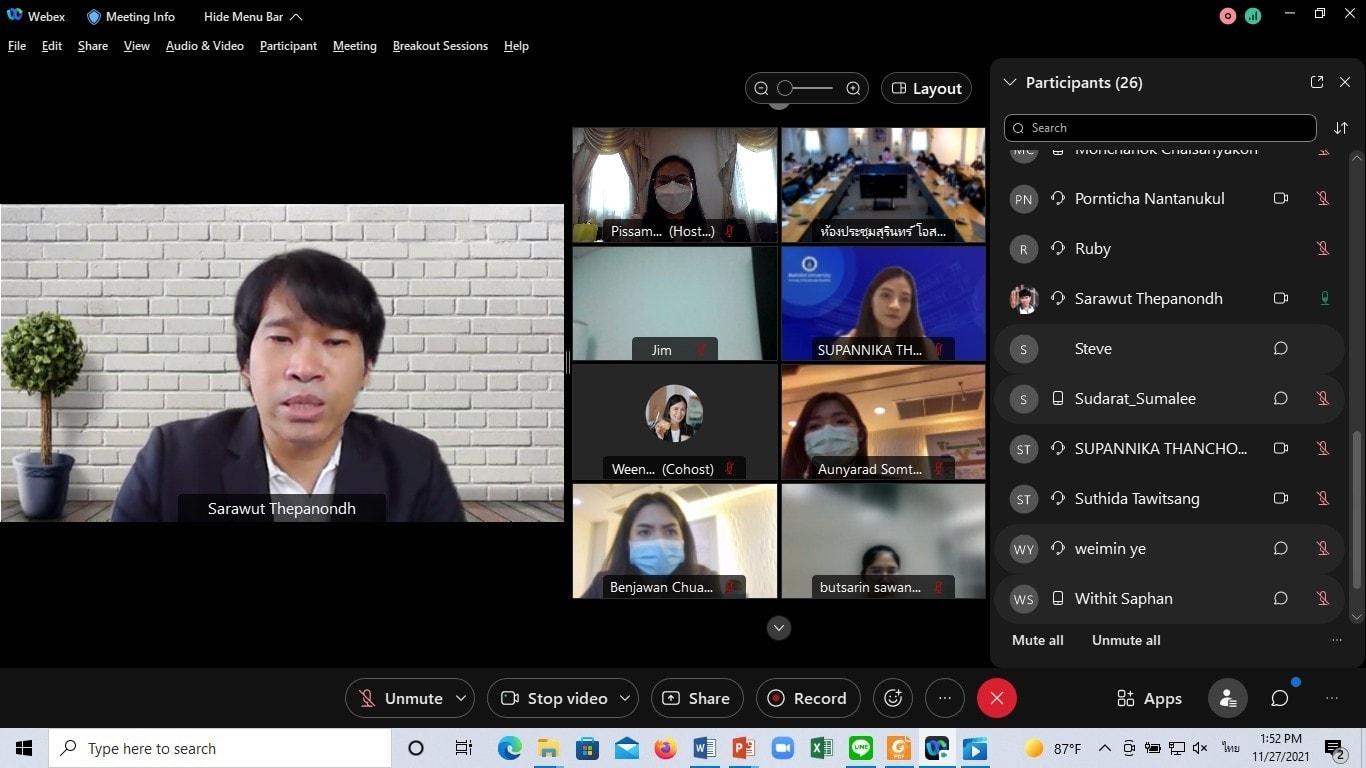Click Mute all

point(1038,640)
